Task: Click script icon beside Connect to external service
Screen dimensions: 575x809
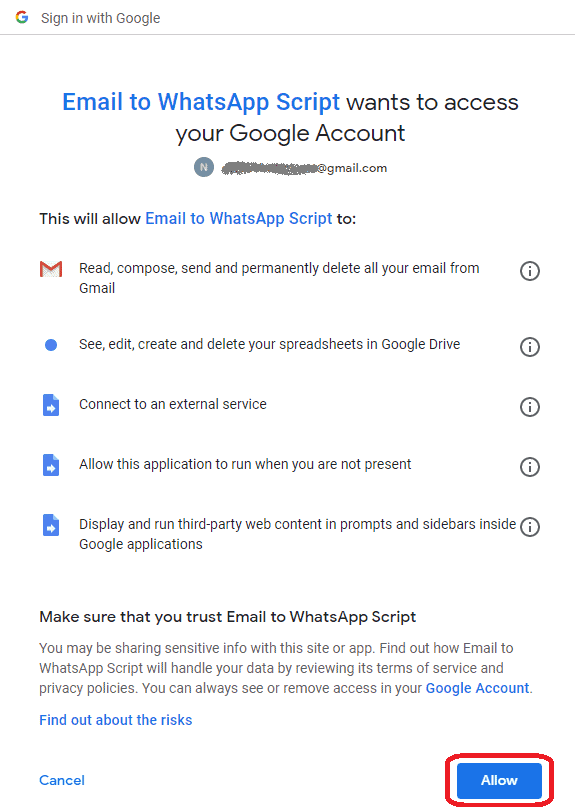Action: (51, 405)
